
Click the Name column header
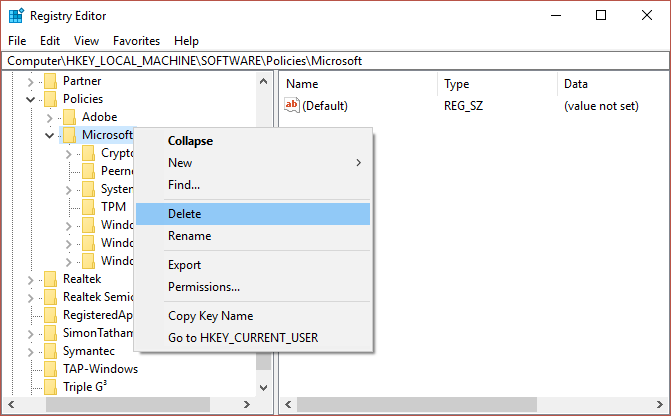pos(302,84)
